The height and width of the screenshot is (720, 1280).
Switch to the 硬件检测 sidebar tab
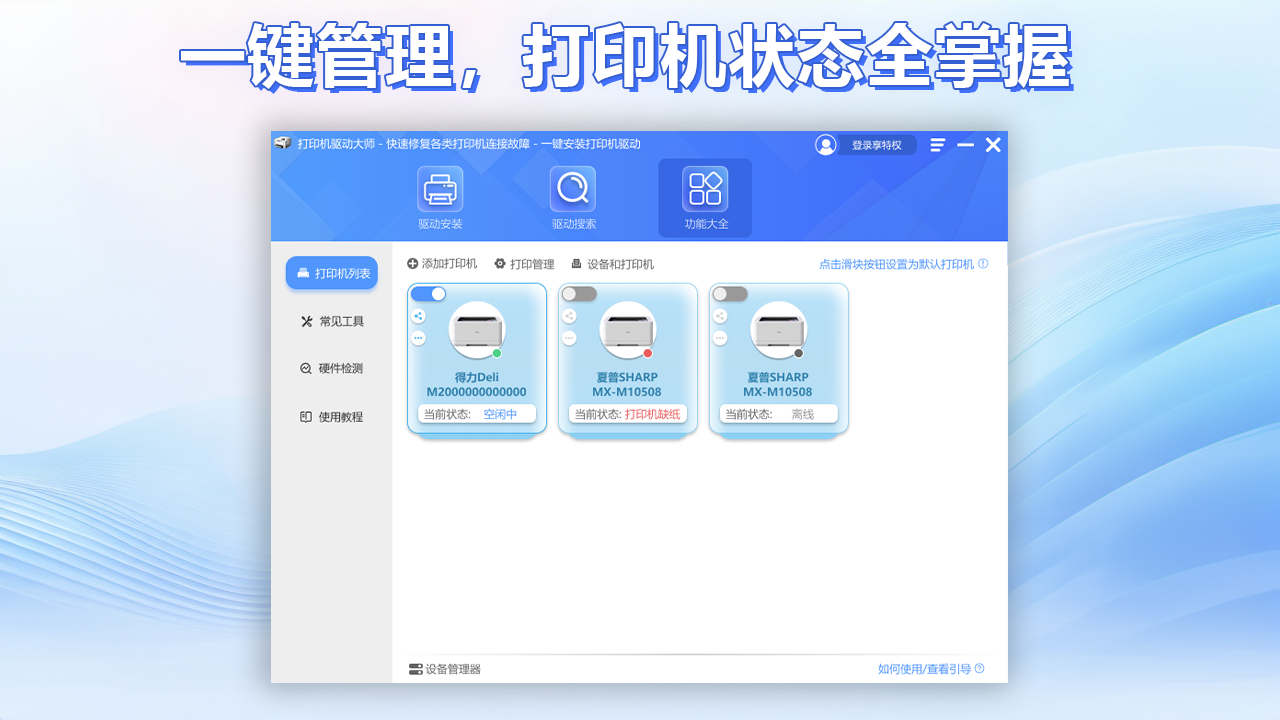(333, 369)
